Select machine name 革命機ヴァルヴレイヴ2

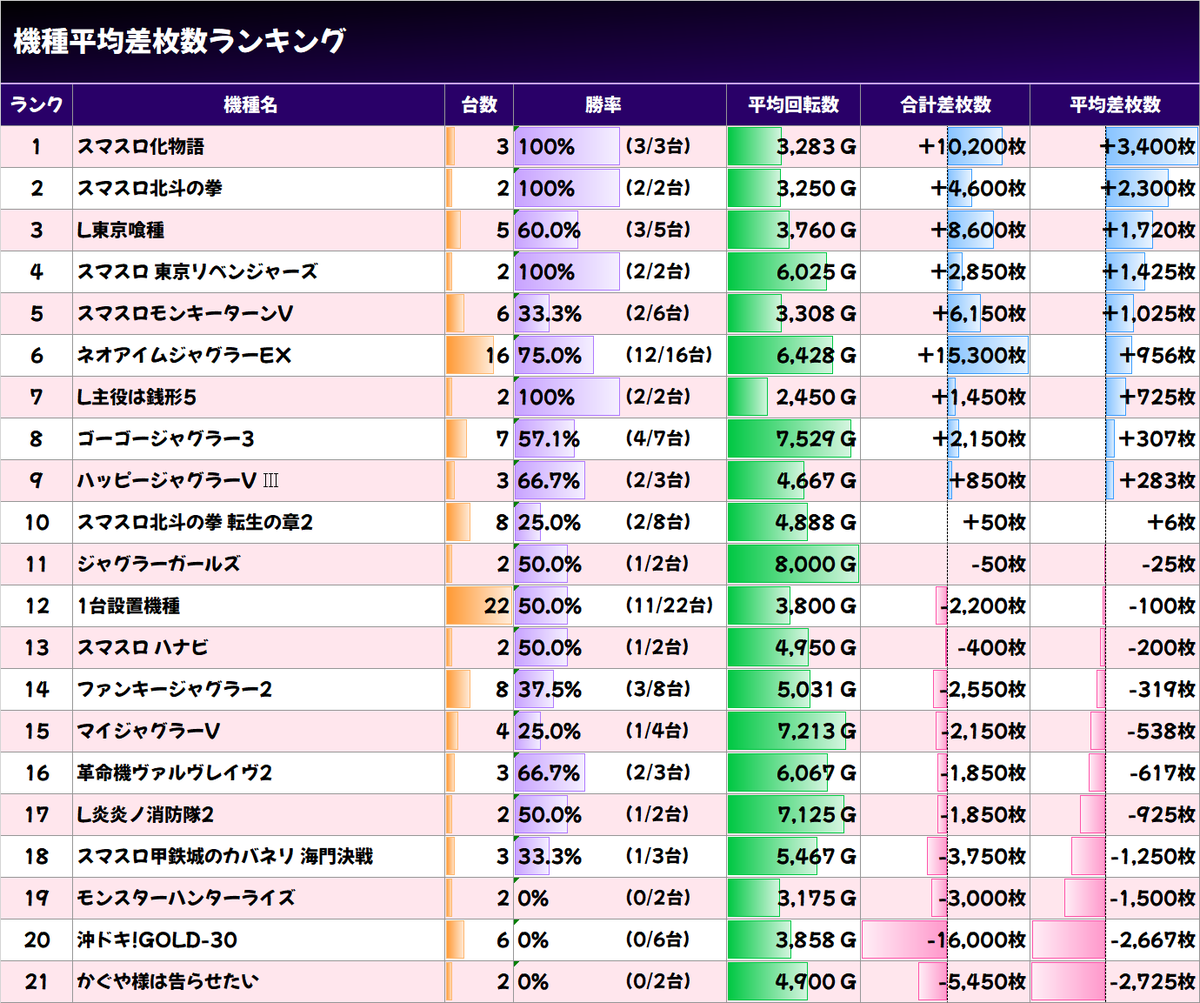pyautogui.click(x=175, y=773)
